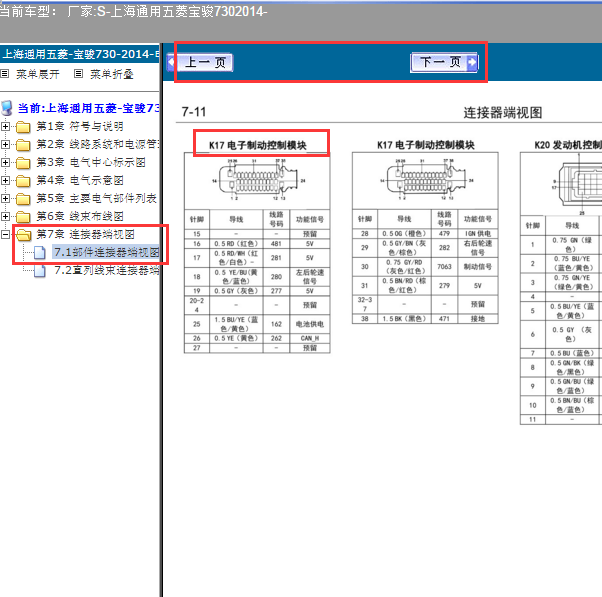602x597 pixels.
Task: Click cell 接地 in pin 38 row
Action: coord(478,319)
